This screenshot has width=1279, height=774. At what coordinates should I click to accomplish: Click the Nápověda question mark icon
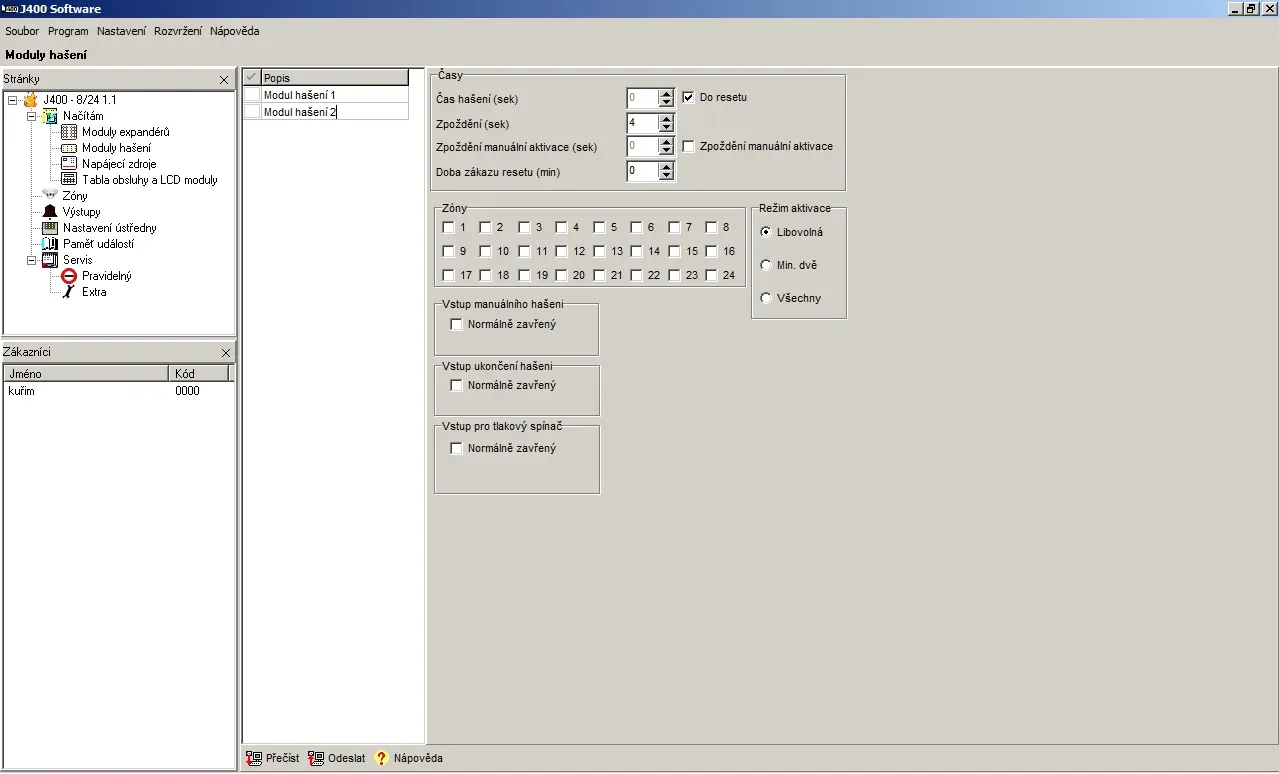click(x=381, y=758)
